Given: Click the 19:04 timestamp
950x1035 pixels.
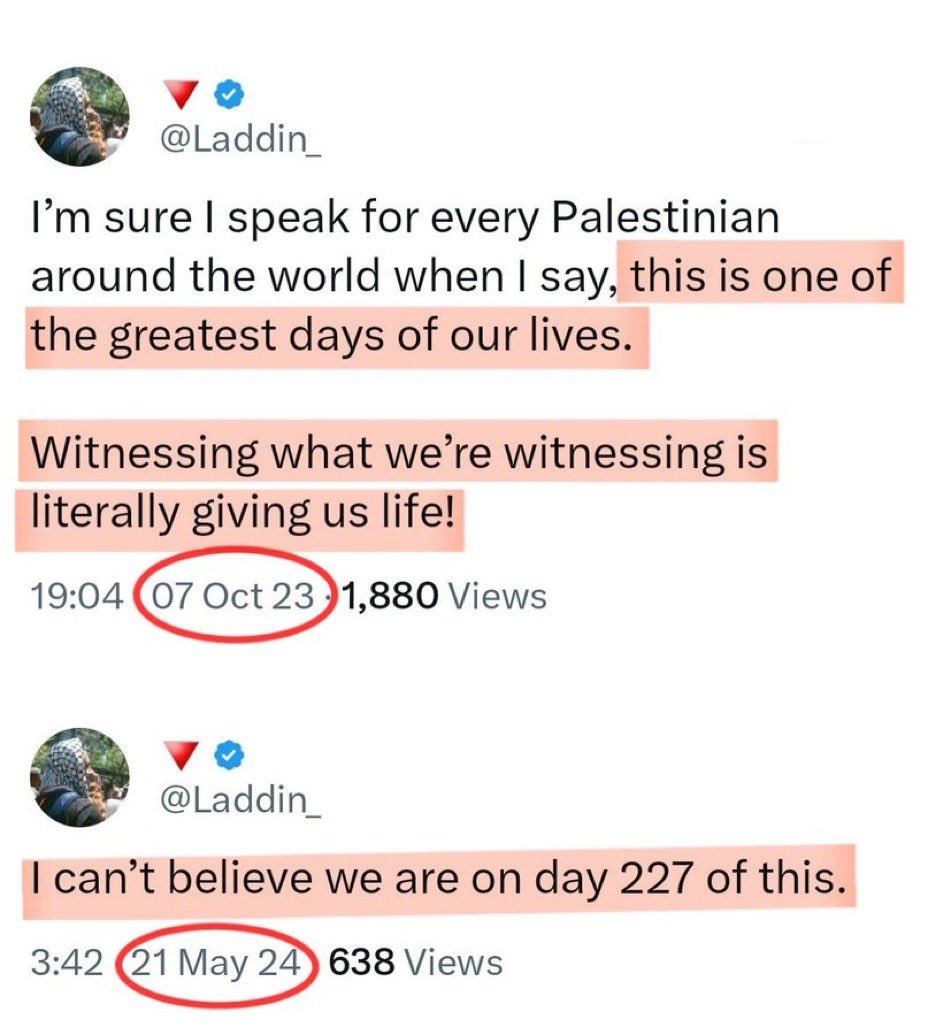Looking at the screenshot, I should coord(77,596).
